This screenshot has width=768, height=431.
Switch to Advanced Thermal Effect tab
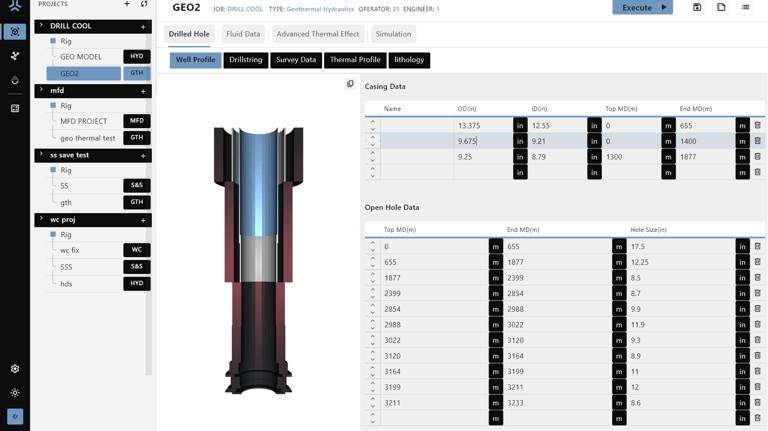coord(318,34)
